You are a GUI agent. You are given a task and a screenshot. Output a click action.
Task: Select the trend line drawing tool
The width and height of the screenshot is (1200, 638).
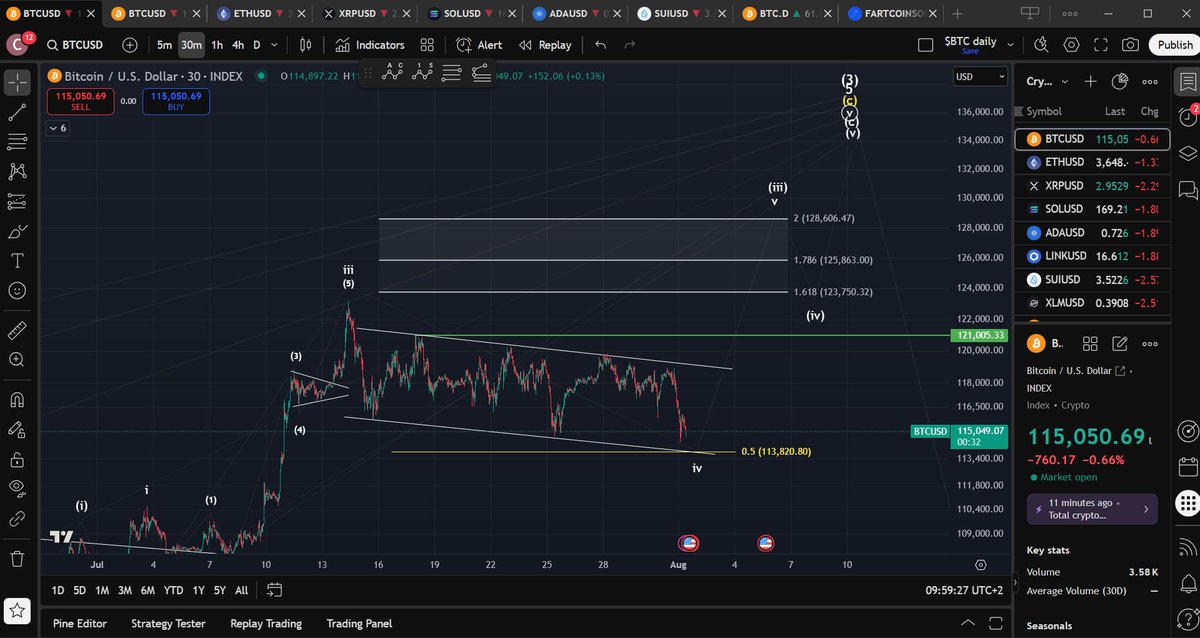(17, 112)
